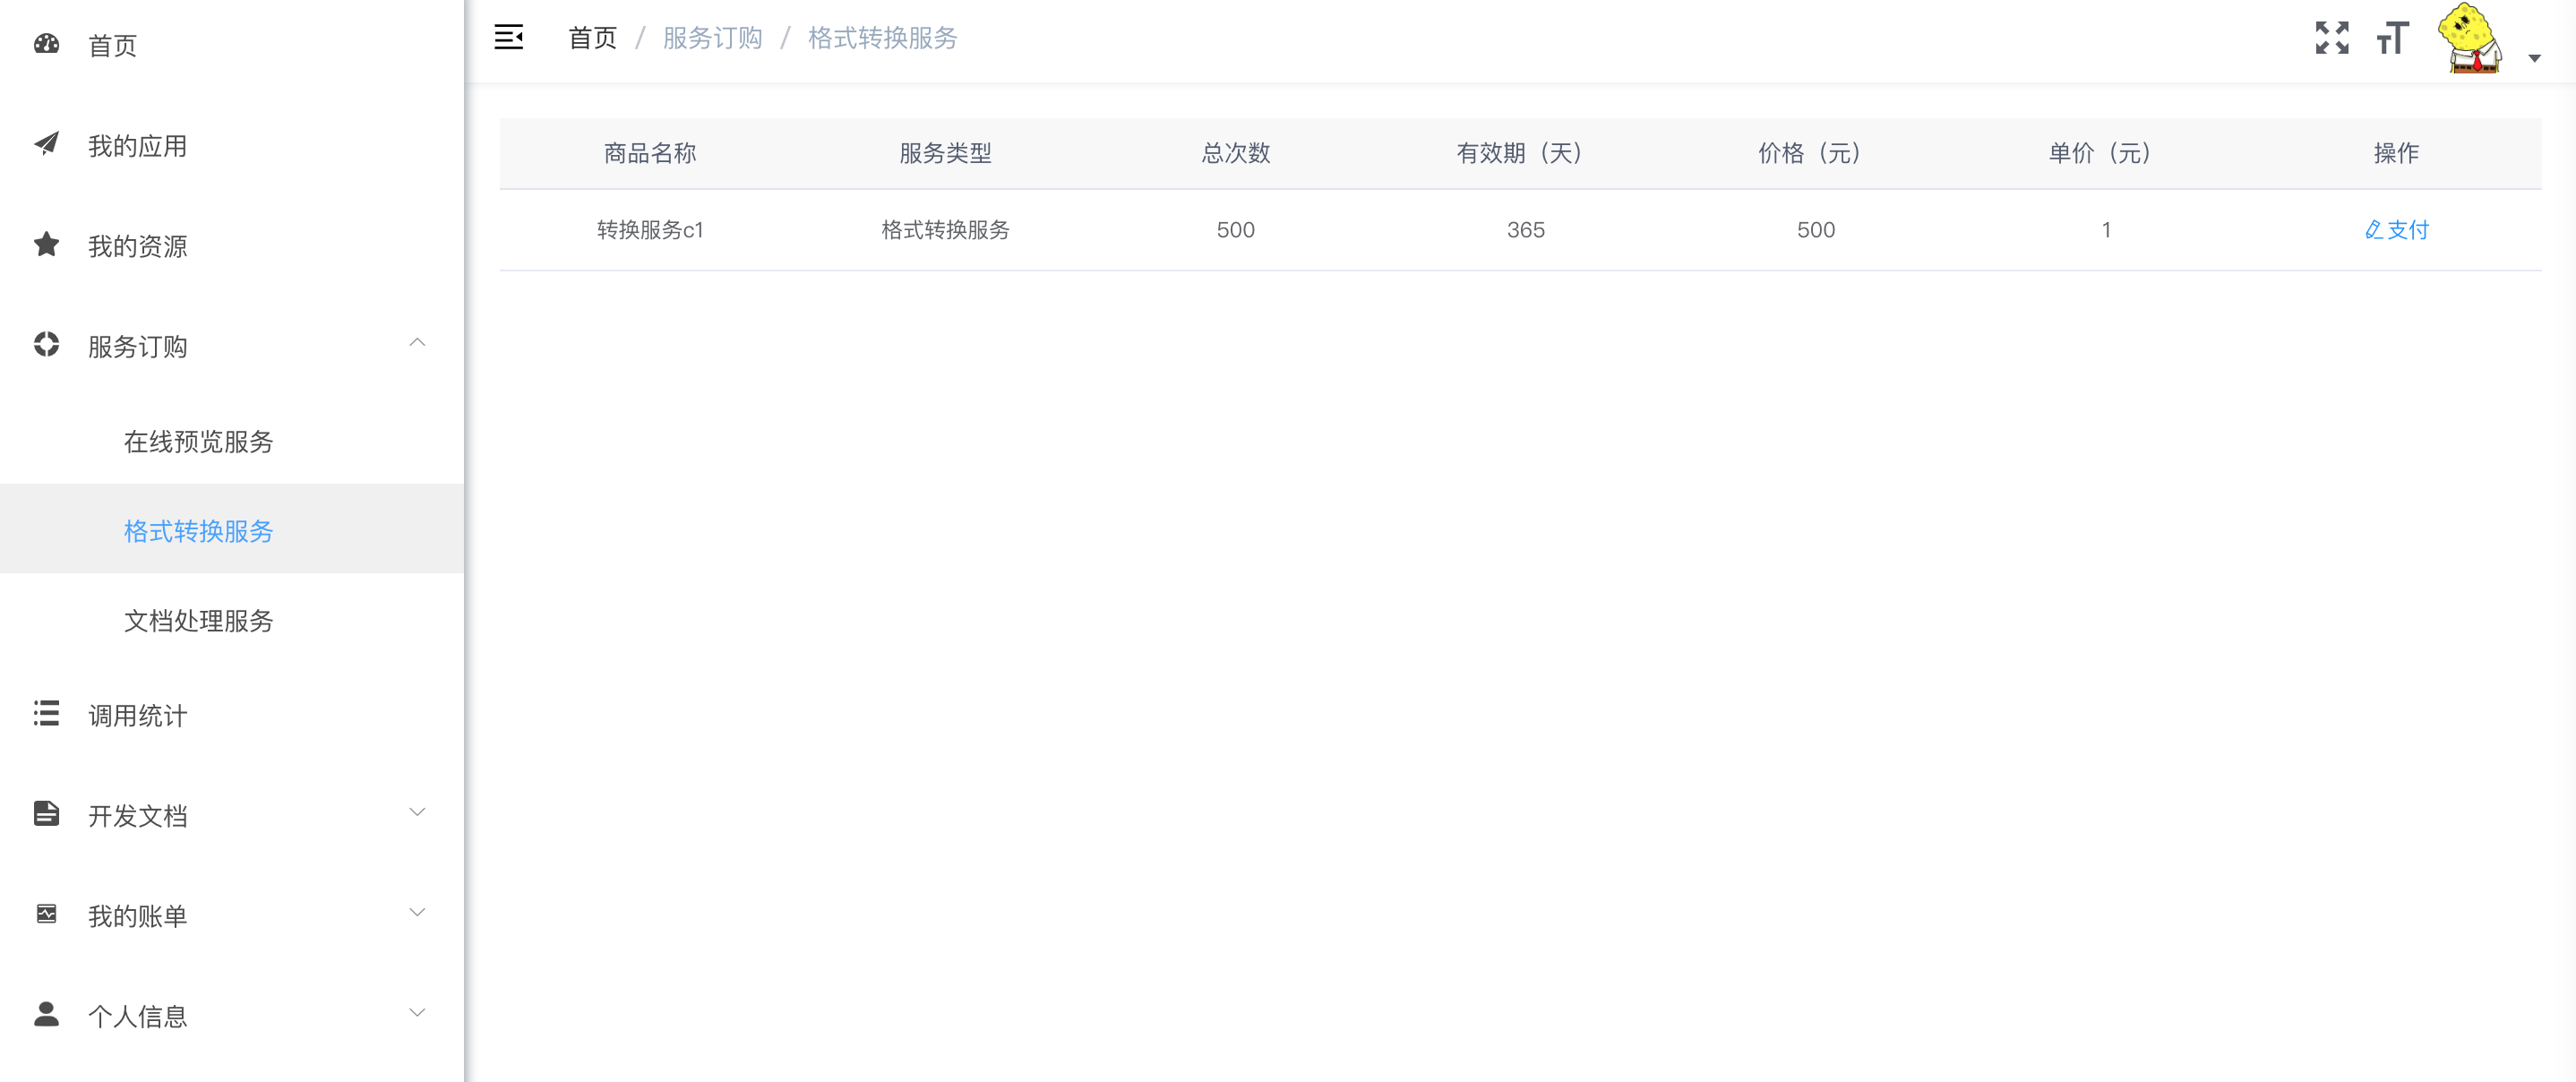Click the 有效期（天）column header
The height and width of the screenshot is (1082, 2576).
tap(1525, 153)
